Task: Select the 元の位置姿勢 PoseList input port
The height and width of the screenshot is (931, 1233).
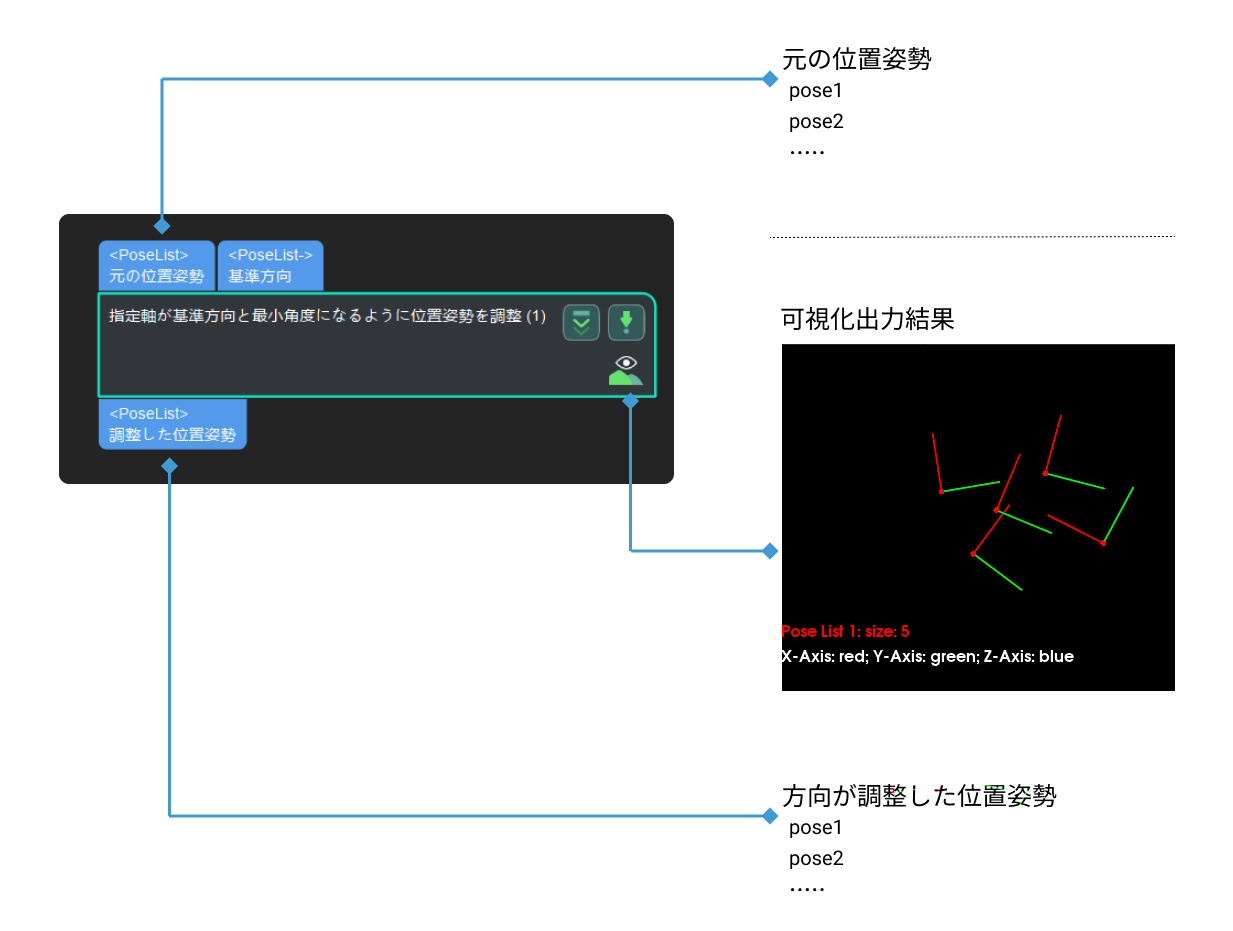Action: 157,266
